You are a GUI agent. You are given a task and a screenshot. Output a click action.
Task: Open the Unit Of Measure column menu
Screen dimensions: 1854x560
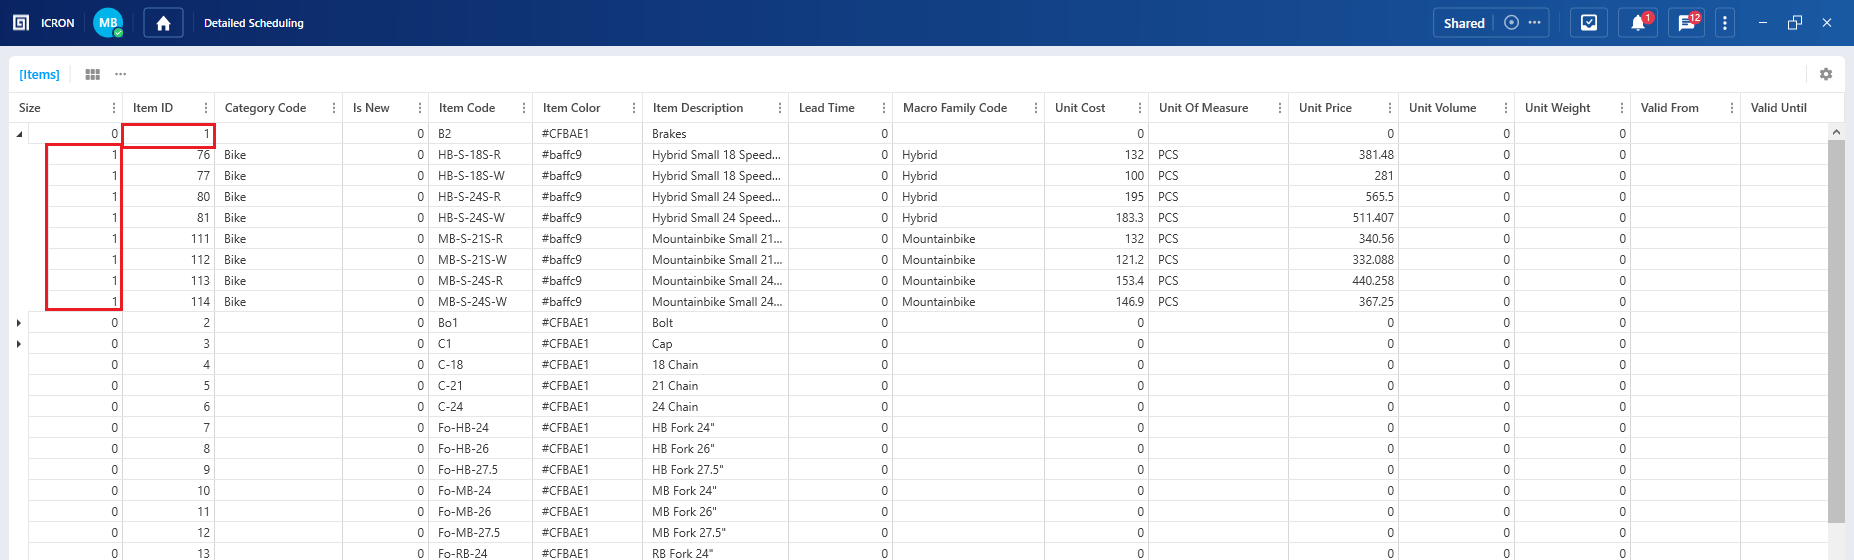(1279, 108)
